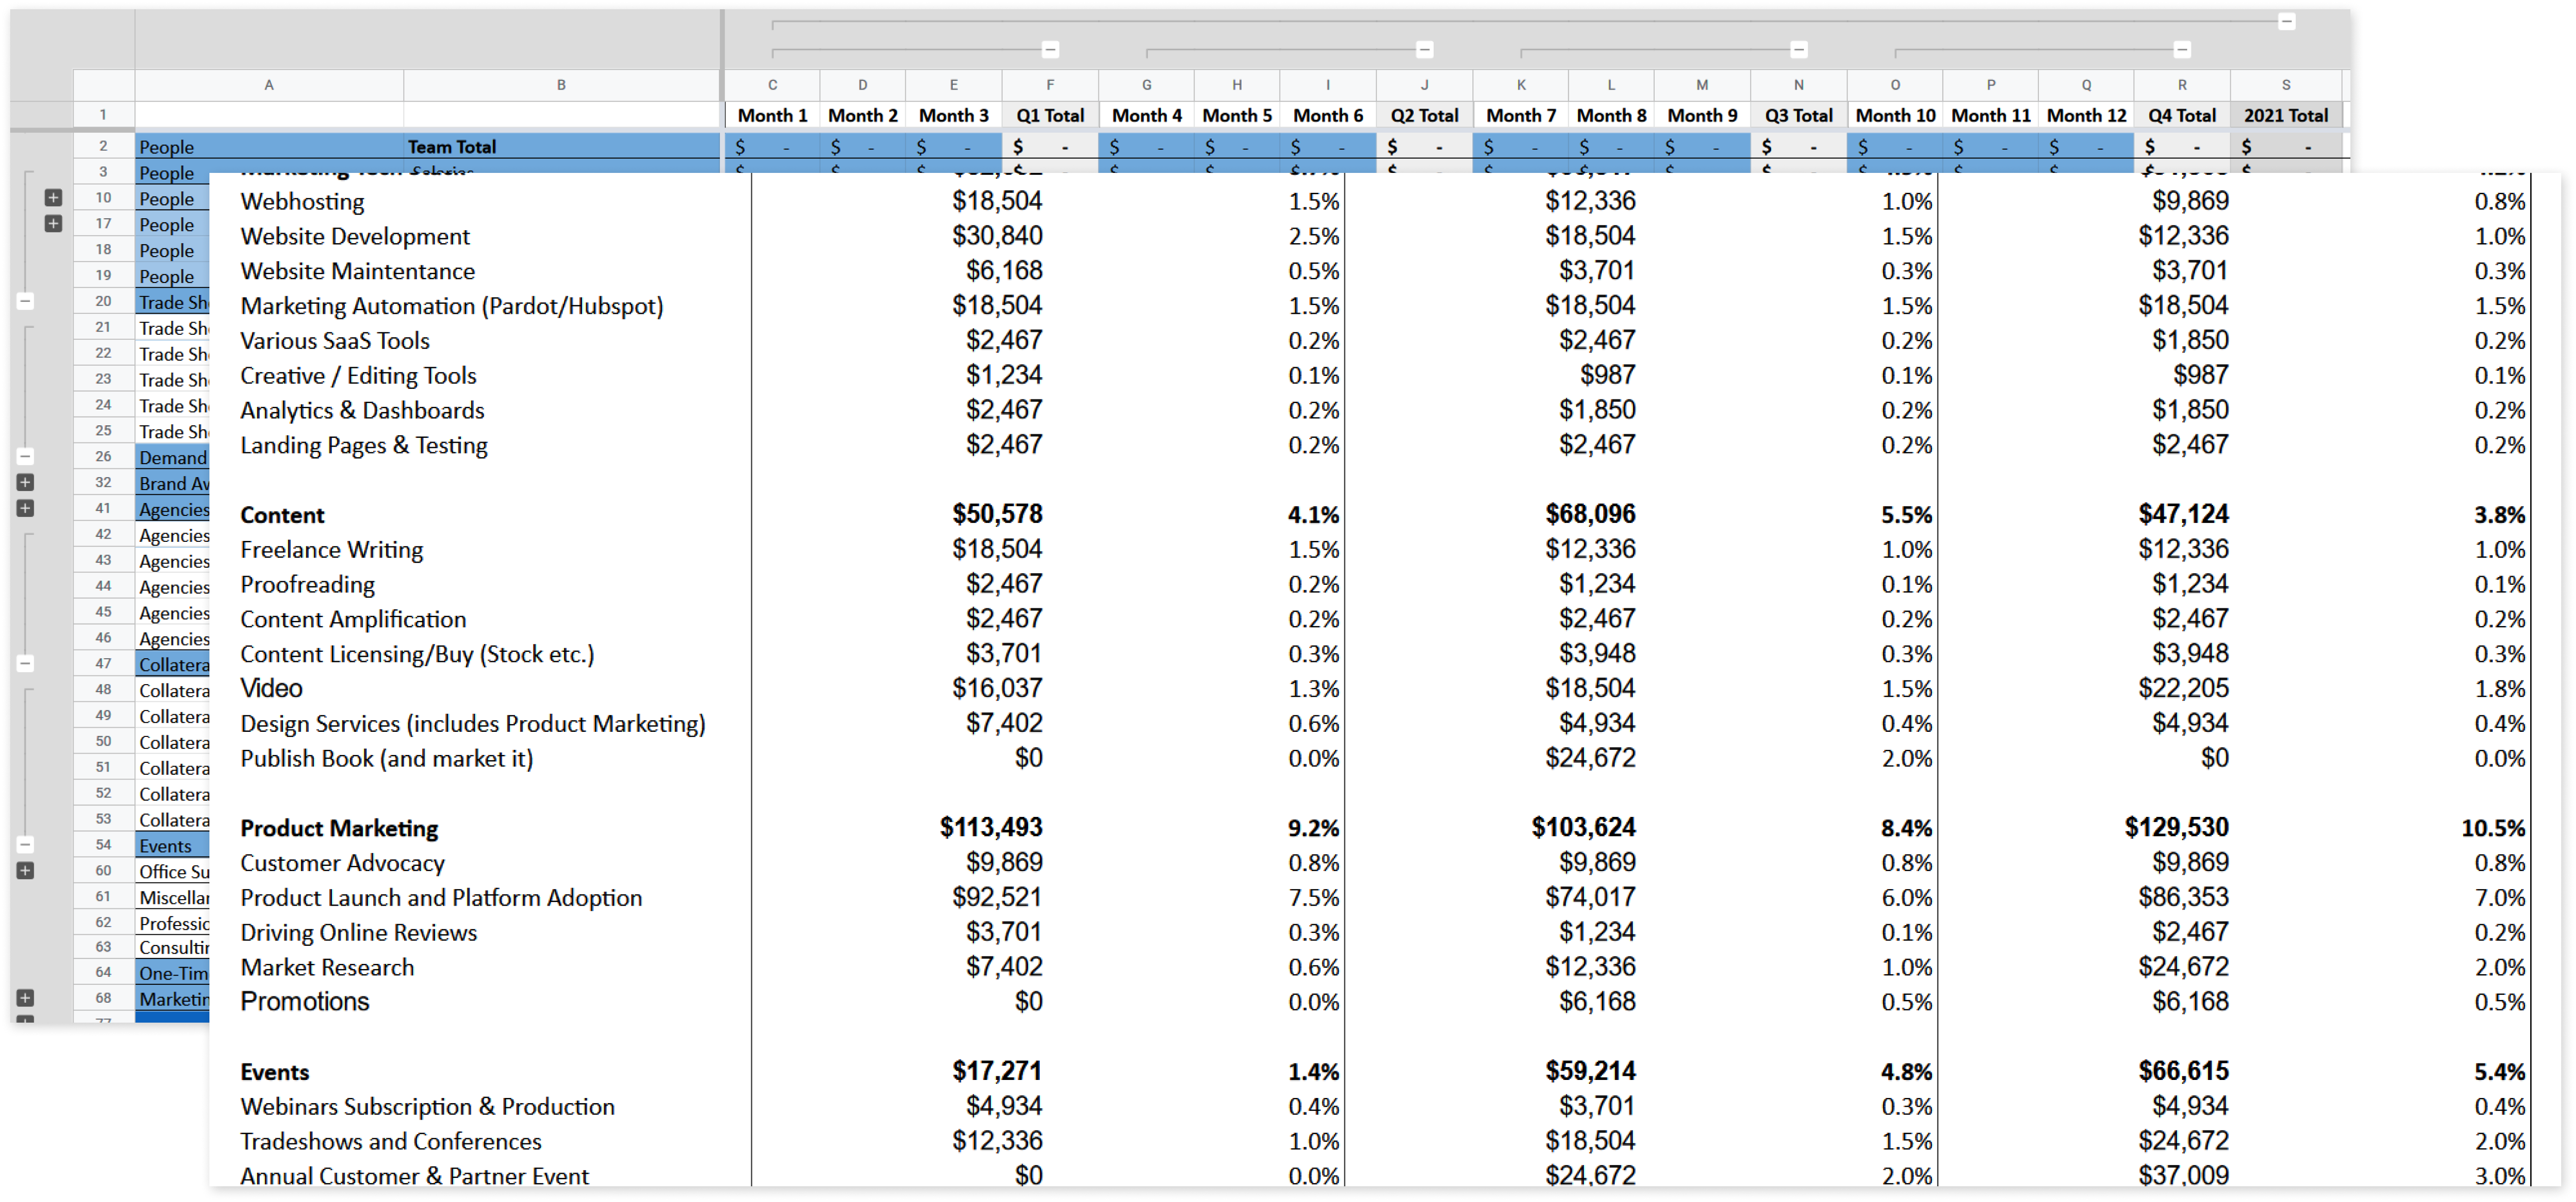
Task: Click the 'People' cell in row 18
Action: (172, 250)
